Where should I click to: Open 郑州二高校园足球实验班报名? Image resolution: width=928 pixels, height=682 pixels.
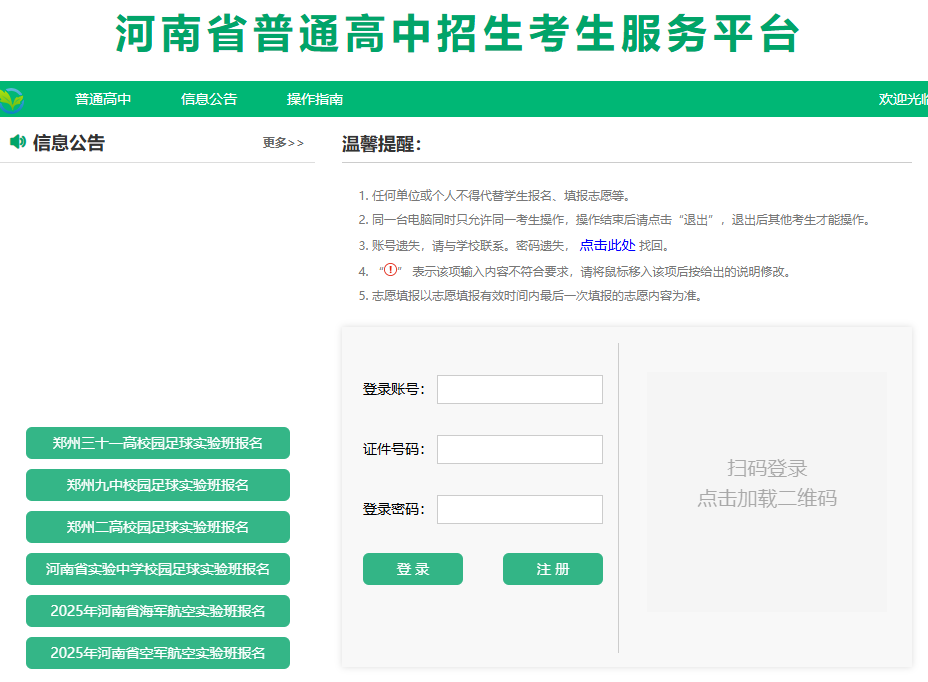(x=158, y=527)
